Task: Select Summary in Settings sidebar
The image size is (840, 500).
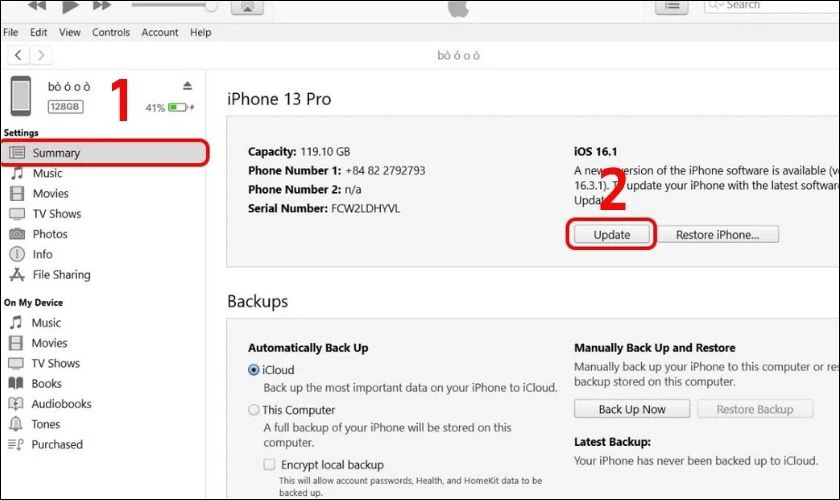Action: pos(104,153)
